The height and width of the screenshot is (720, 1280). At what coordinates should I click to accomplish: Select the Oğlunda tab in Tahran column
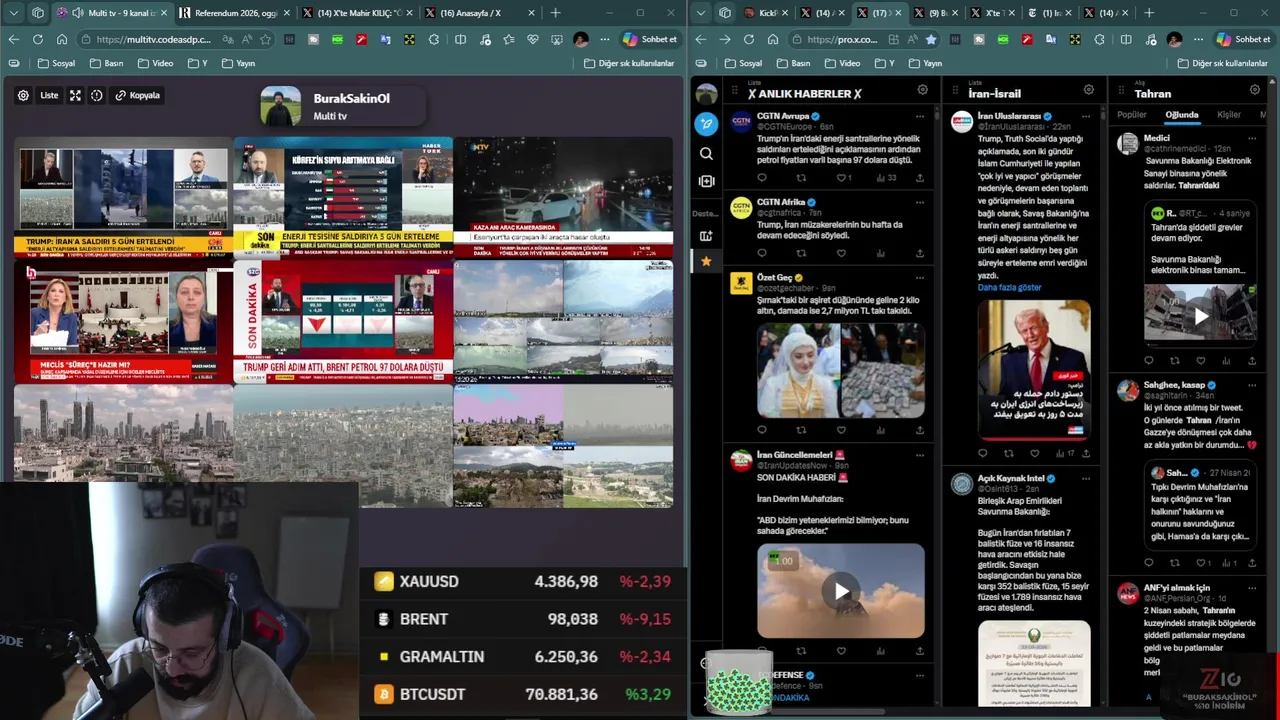[1181, 115]
